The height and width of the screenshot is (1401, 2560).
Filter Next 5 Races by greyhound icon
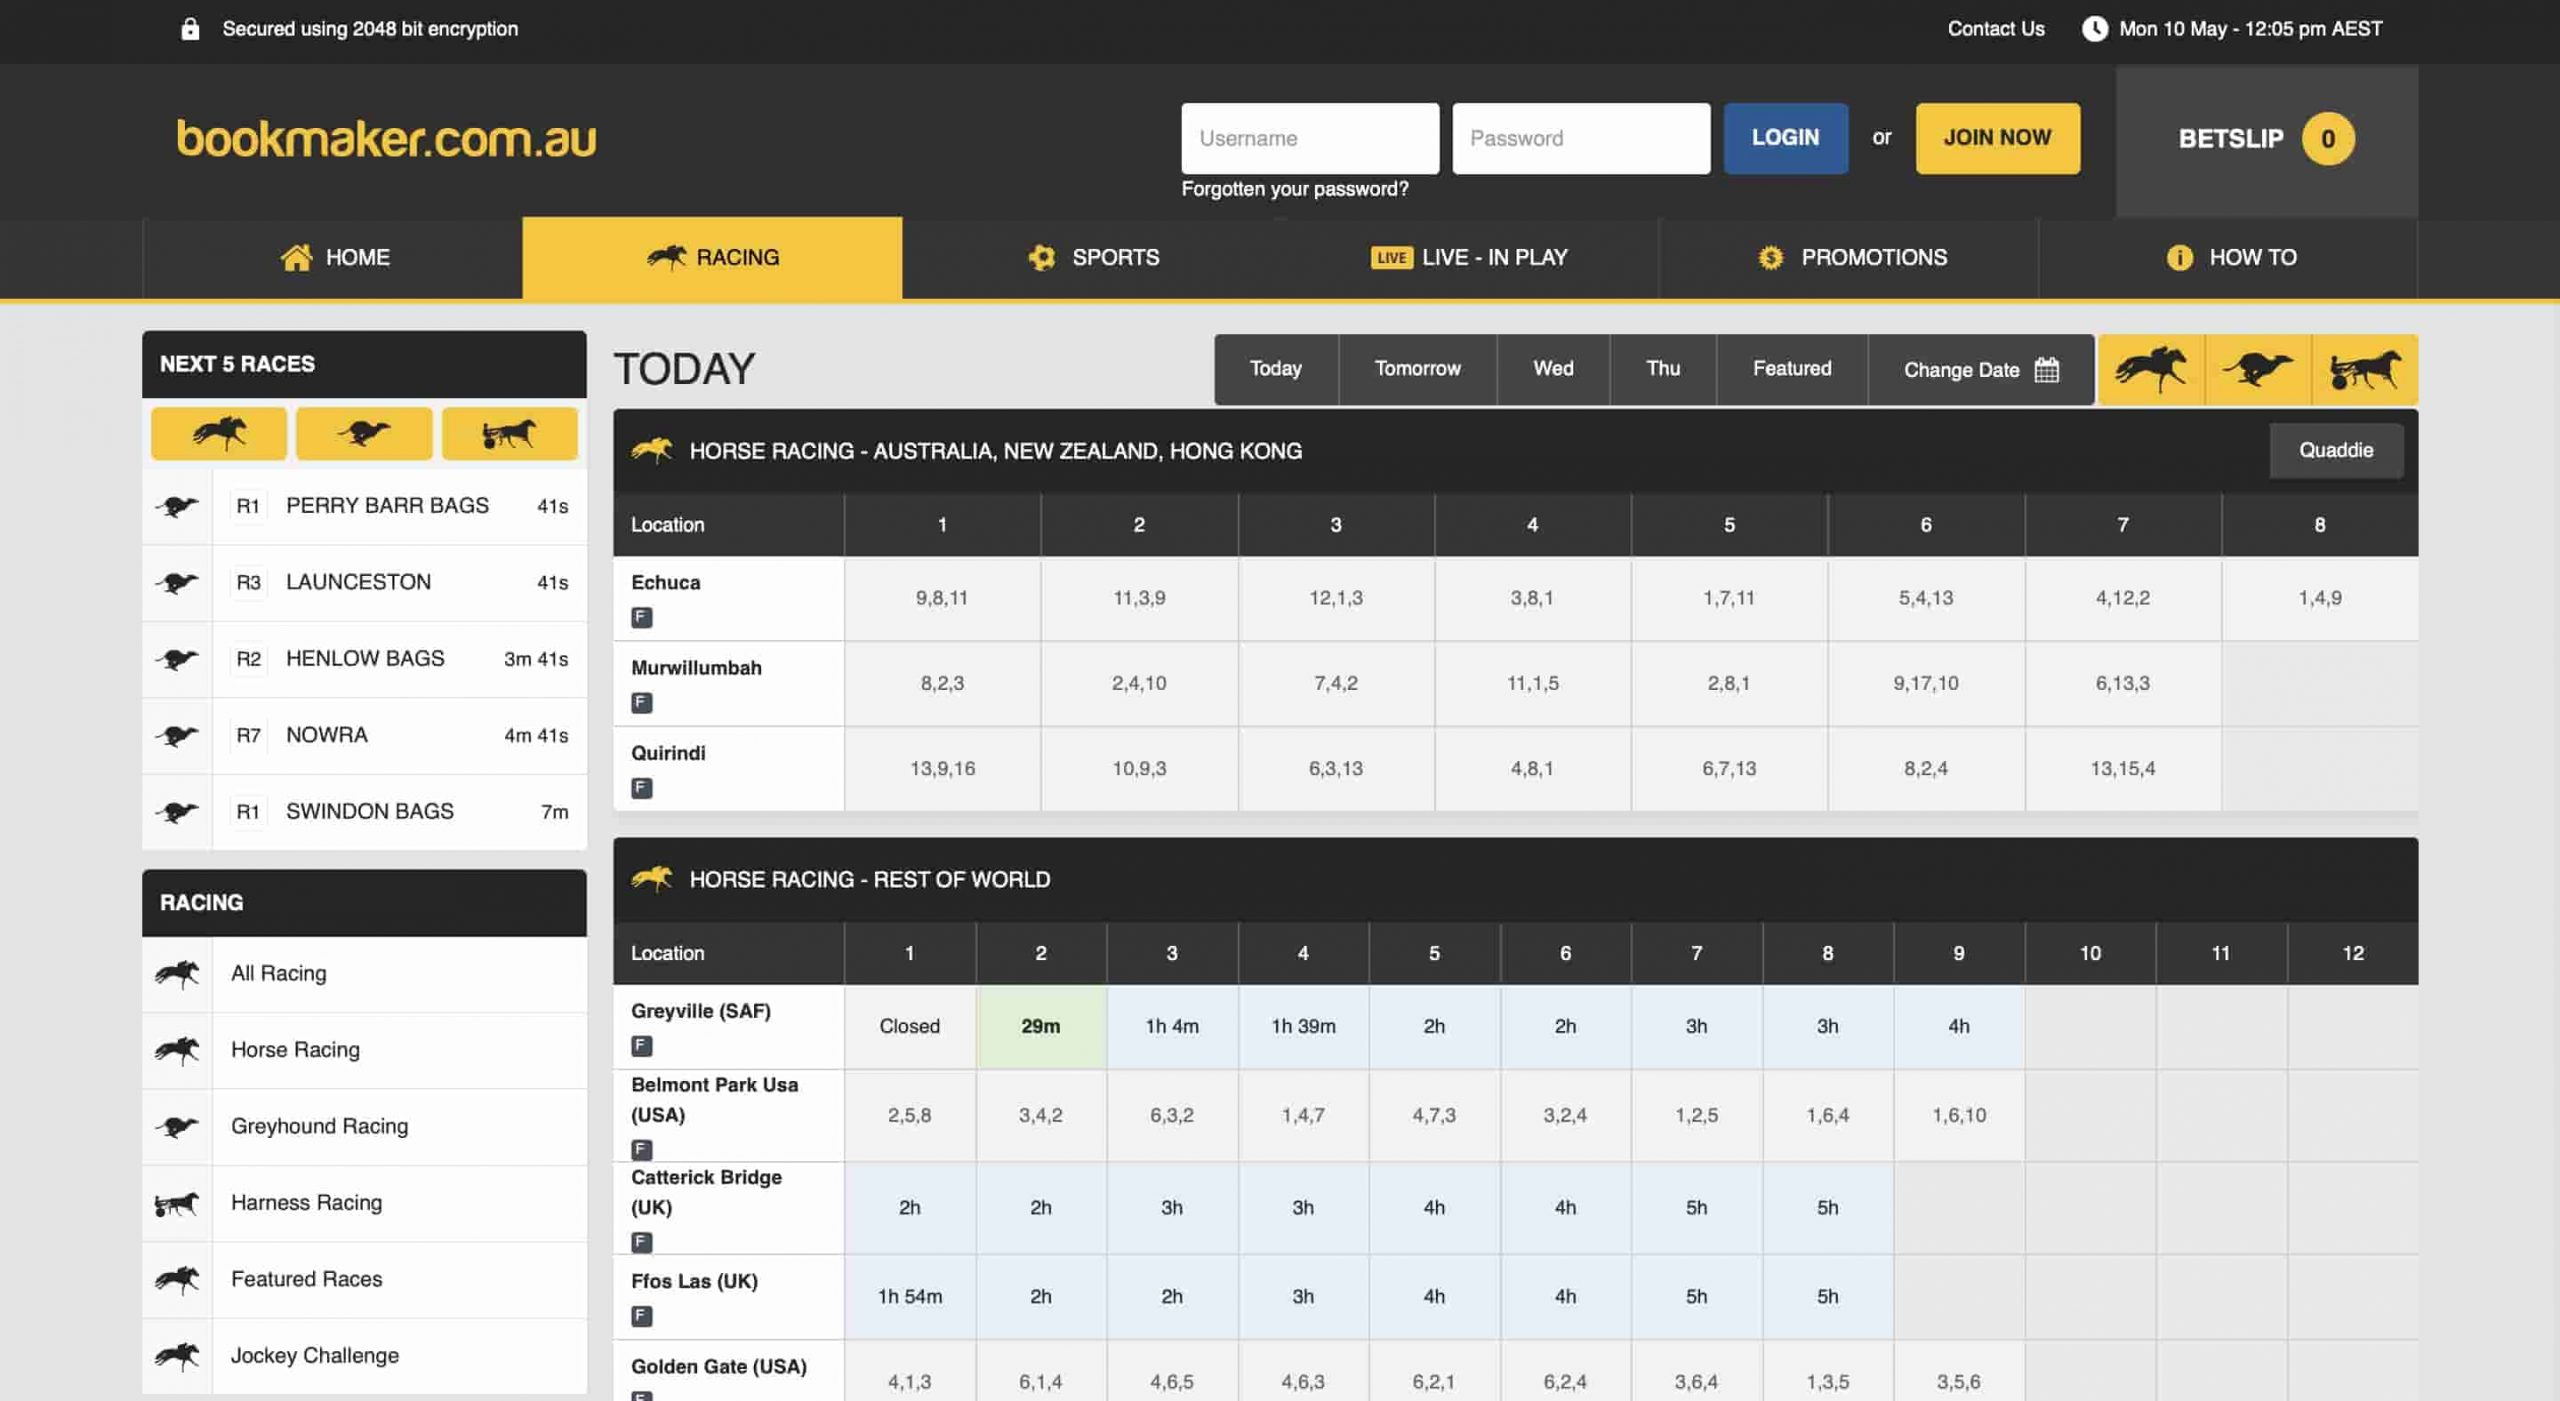tap(364, 433)
